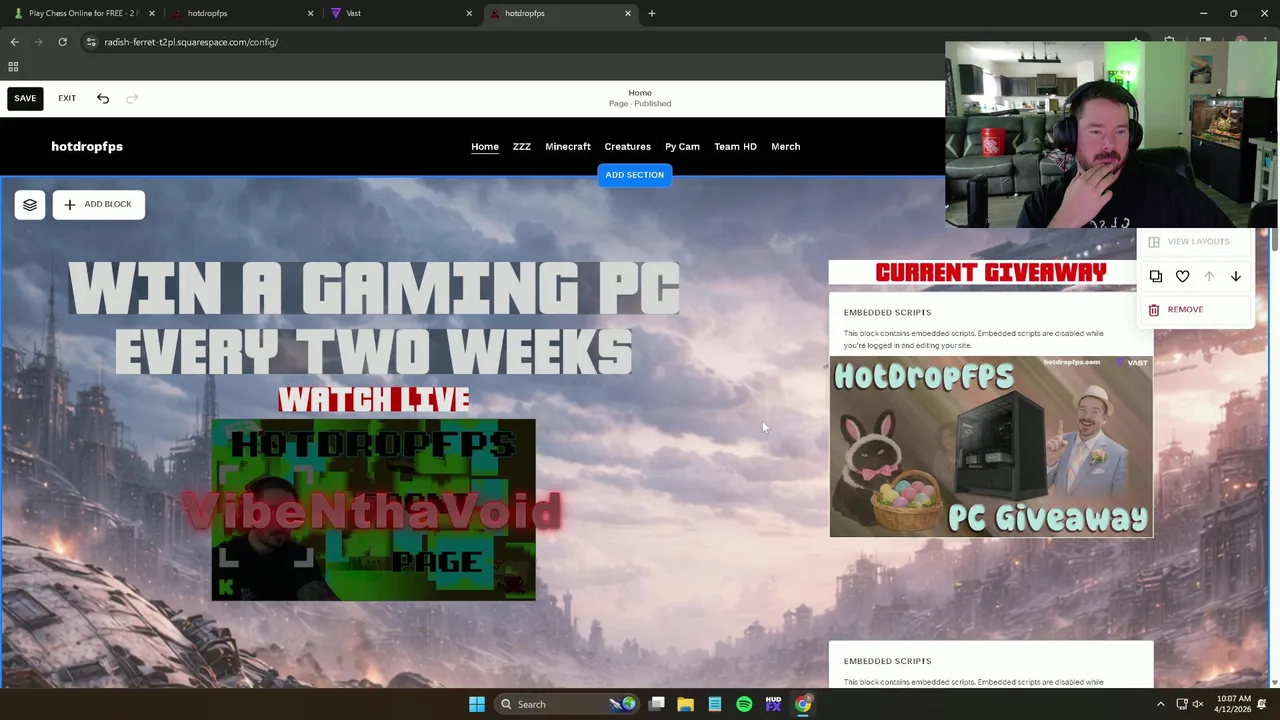Screen dimensions: 1280x720
Task: Open the Py Cam navigation page
Action: pyautogui.click(x=682, y=147)
